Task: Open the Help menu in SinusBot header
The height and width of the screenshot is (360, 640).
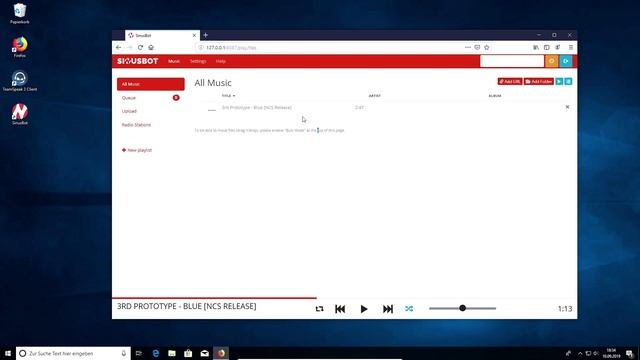Action: [221, 61]
